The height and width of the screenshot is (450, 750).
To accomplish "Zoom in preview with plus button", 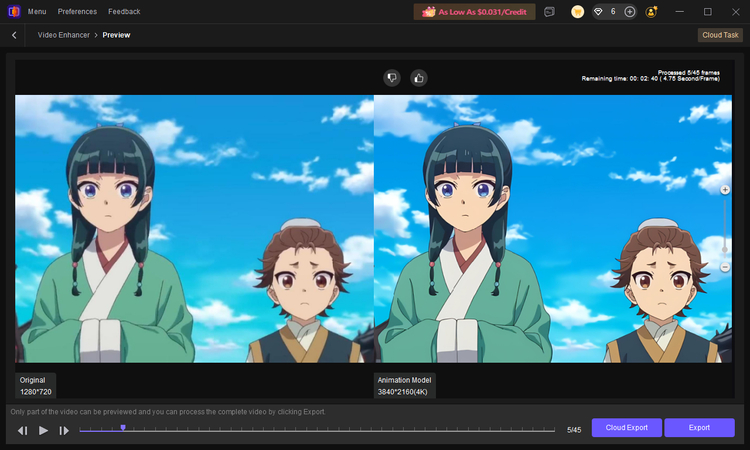I will click(x=725, y=190).
